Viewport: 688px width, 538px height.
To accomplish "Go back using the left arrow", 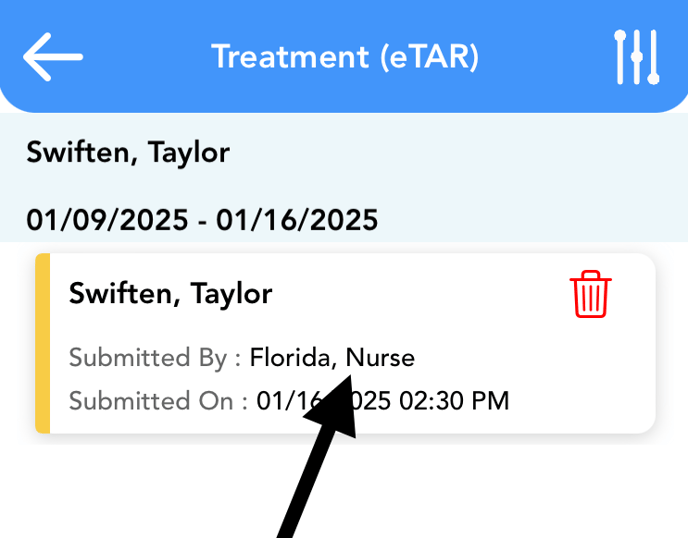I will (53, 57).
